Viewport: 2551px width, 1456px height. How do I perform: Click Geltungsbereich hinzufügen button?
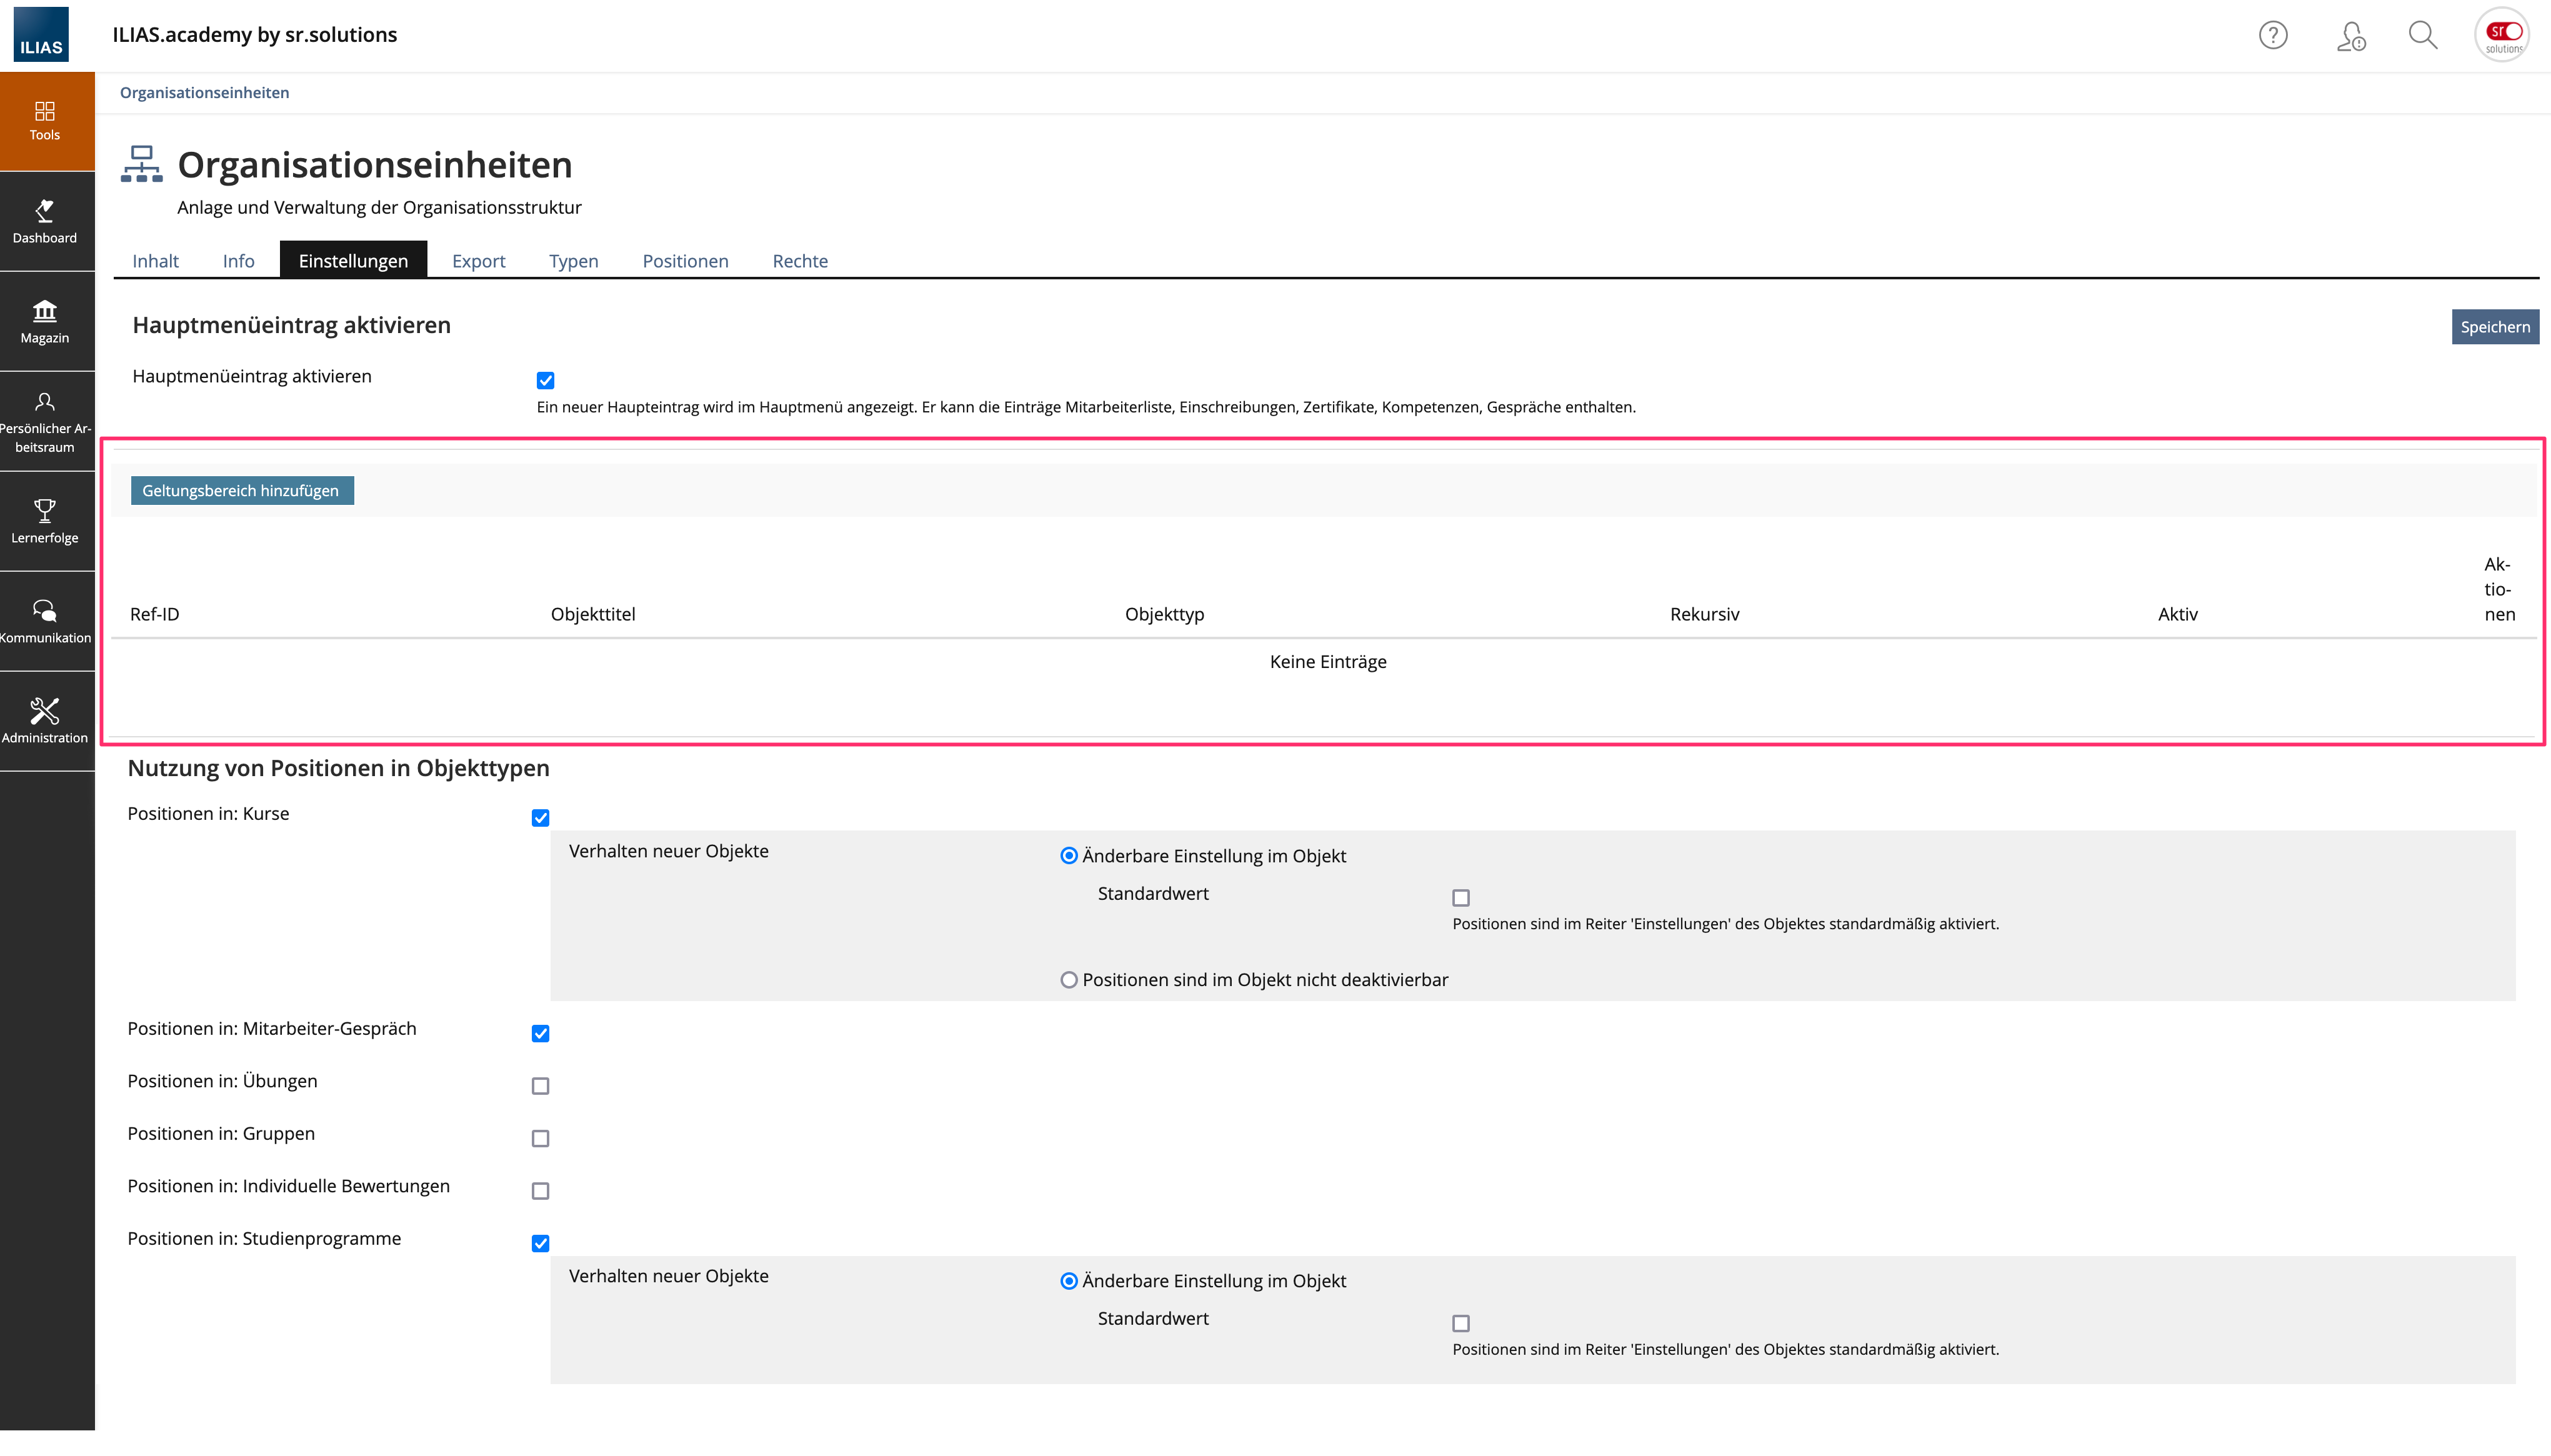pyautogui.click(x=241, y=490)
